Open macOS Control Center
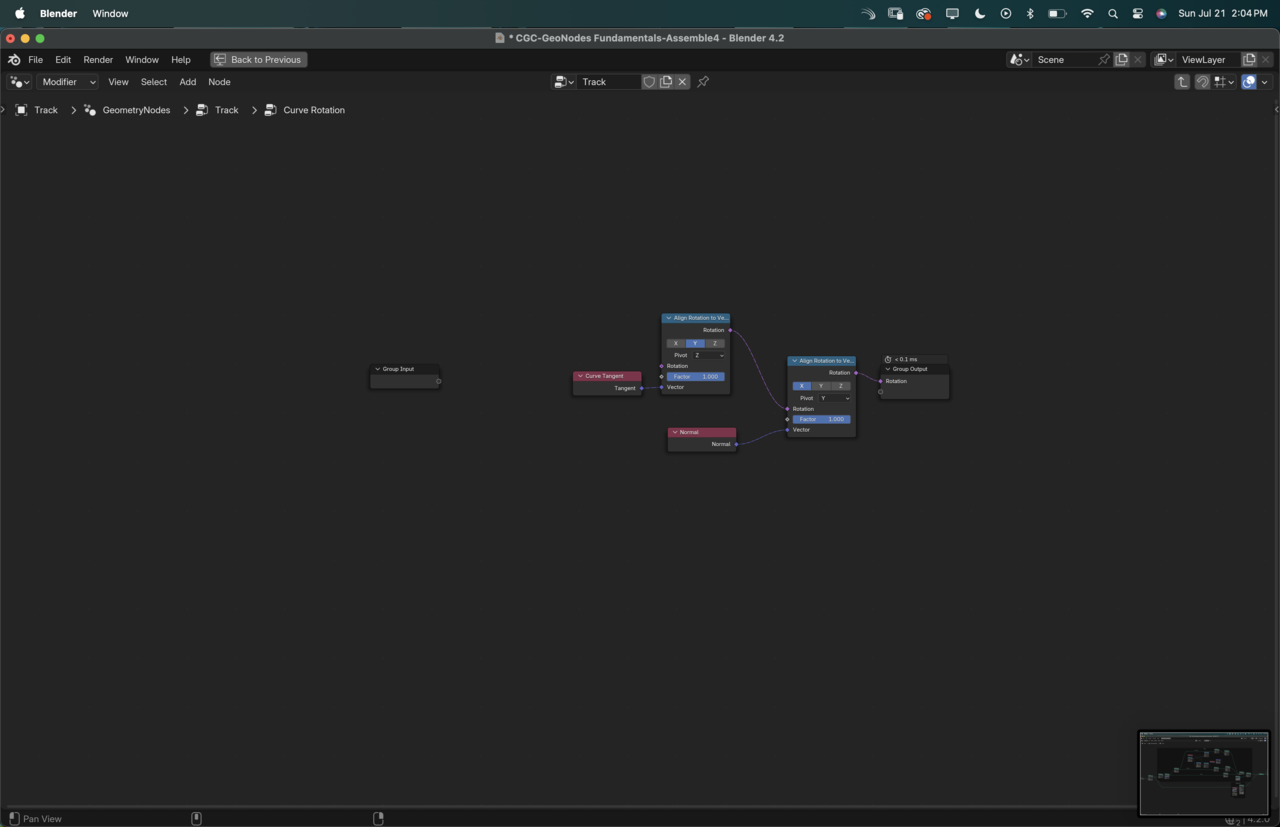The height and width of the screenshot is (827, 1280). point(1138,14)
